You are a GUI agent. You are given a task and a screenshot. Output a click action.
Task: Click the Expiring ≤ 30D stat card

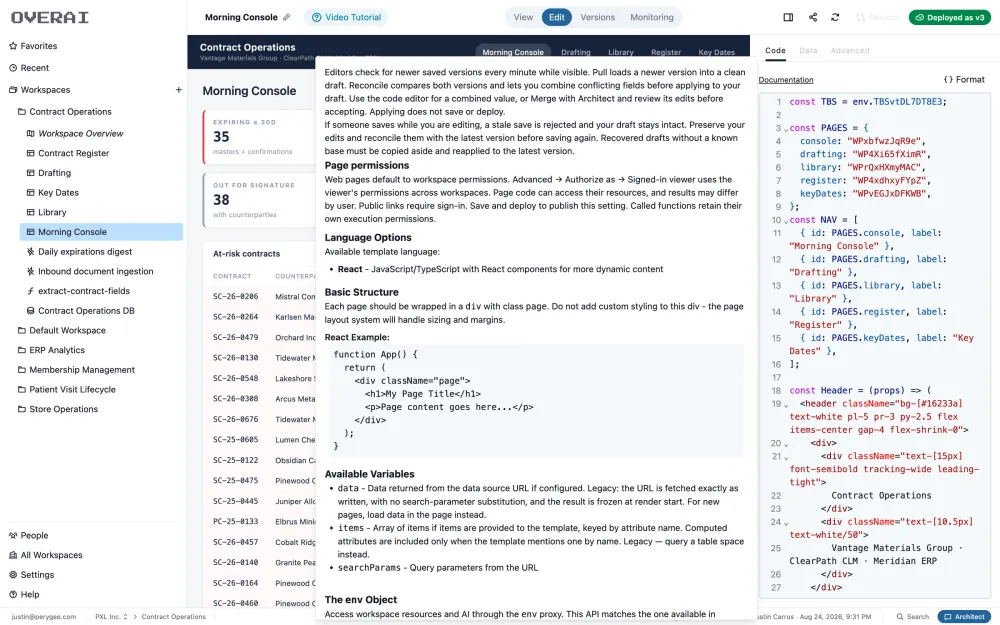click(259, 136)
